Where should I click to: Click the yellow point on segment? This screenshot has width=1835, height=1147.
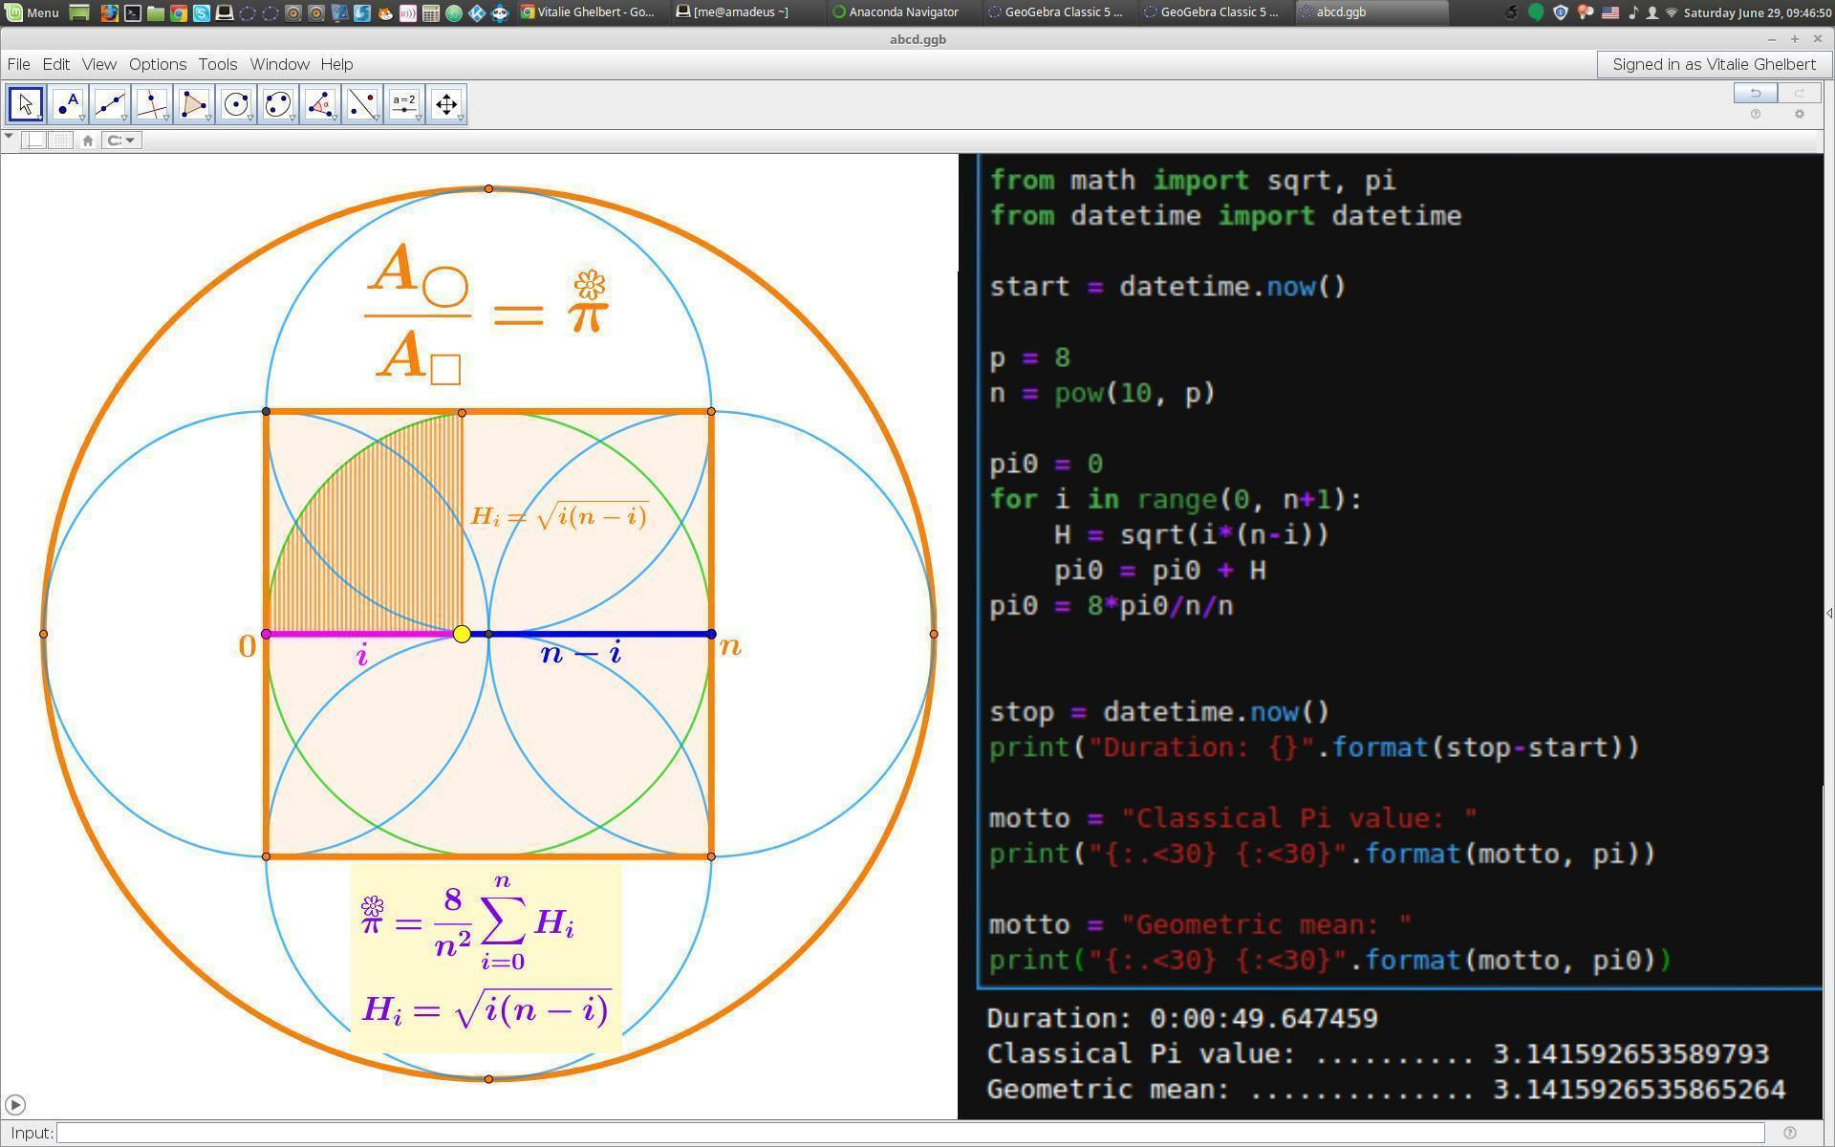coord(461,634)
